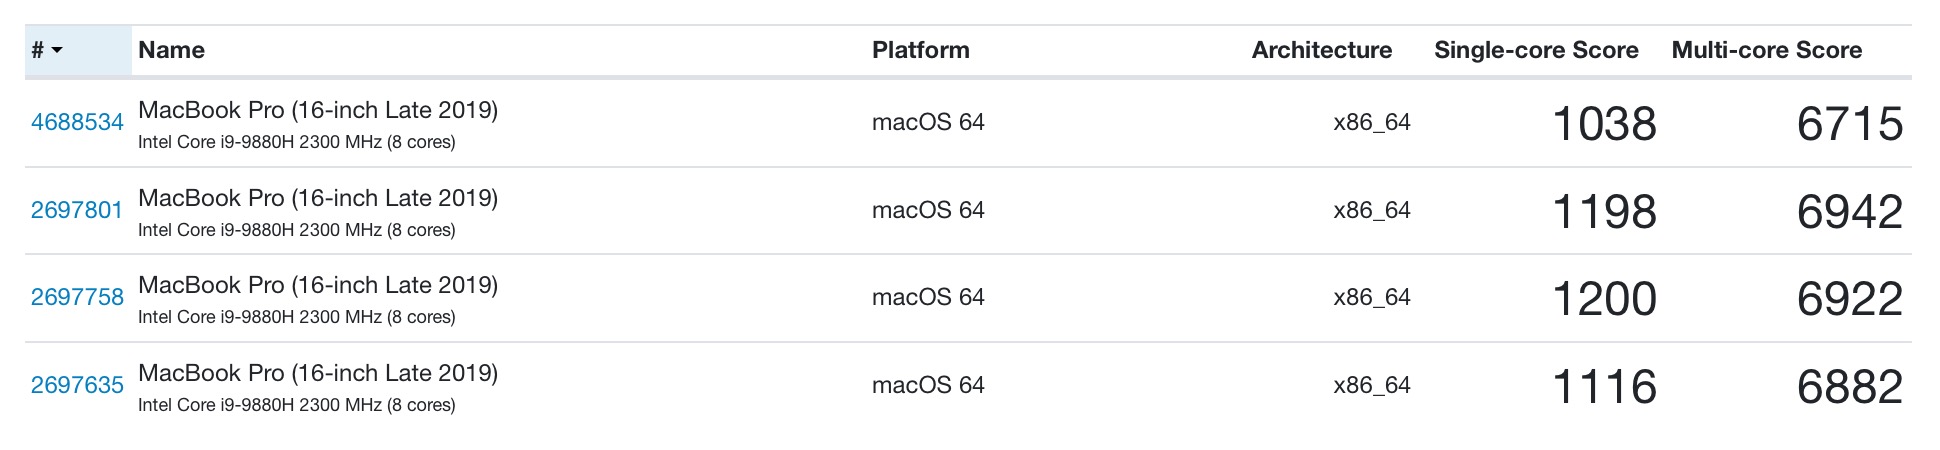Select the single-core score 1116
The height and width of the screenshot is (450, 1940).
(x=1604, y=387)
